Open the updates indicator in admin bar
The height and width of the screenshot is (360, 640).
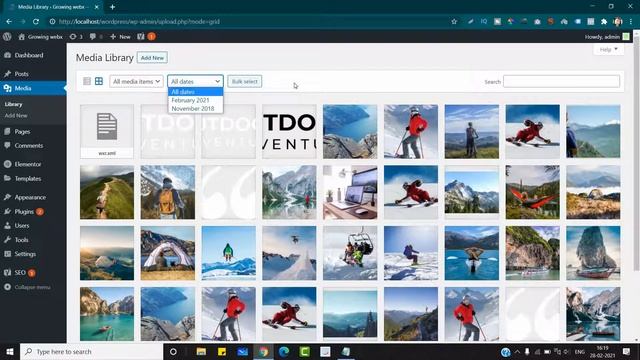(x=76, y=36)
